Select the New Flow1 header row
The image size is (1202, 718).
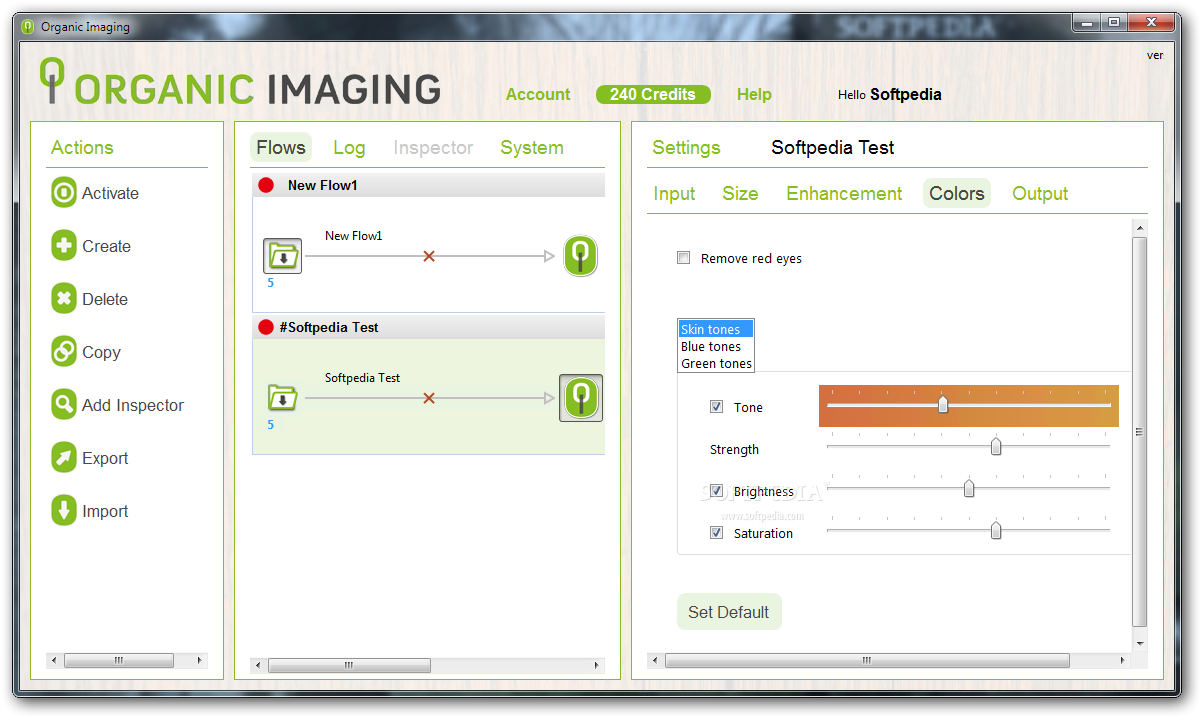coord(428,185)
